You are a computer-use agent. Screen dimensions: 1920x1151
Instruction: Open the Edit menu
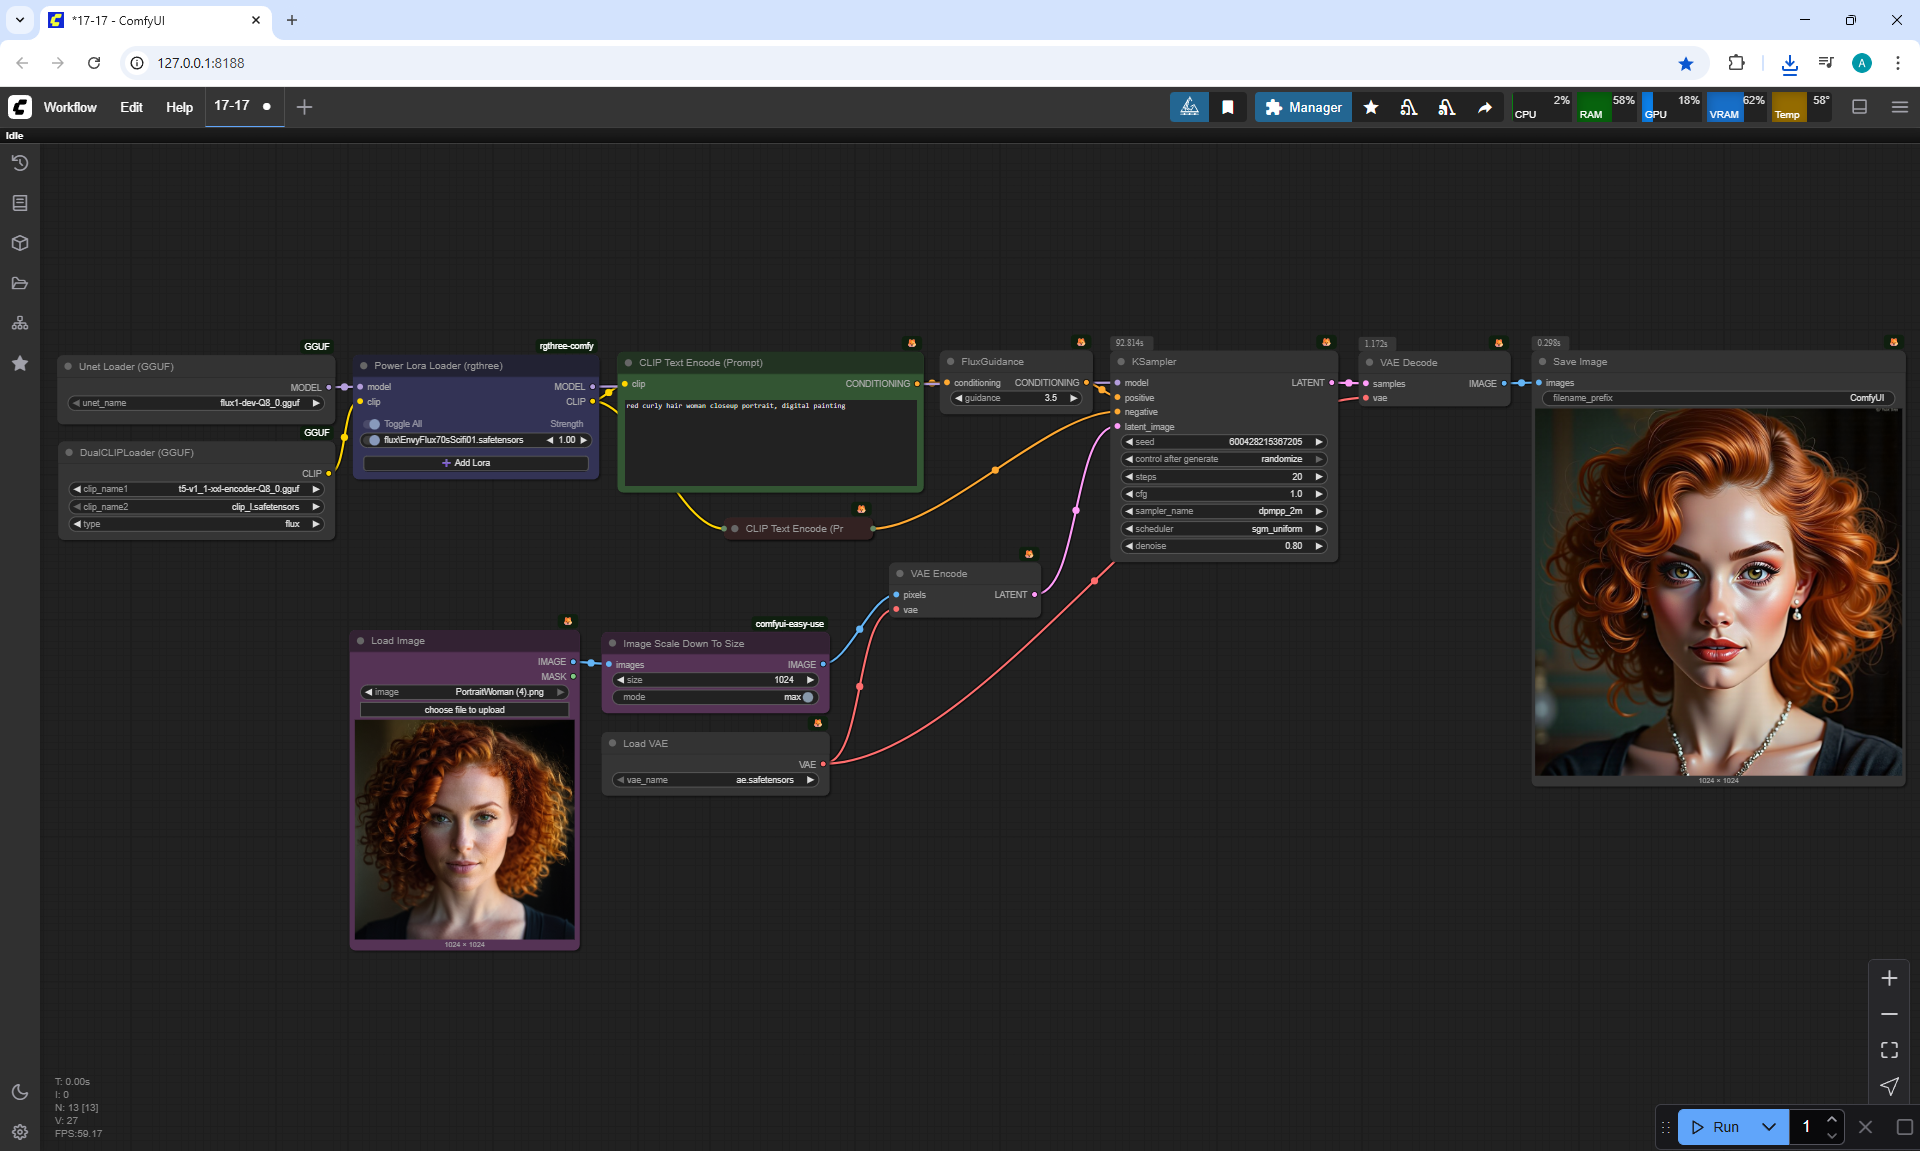click(131, 107)
